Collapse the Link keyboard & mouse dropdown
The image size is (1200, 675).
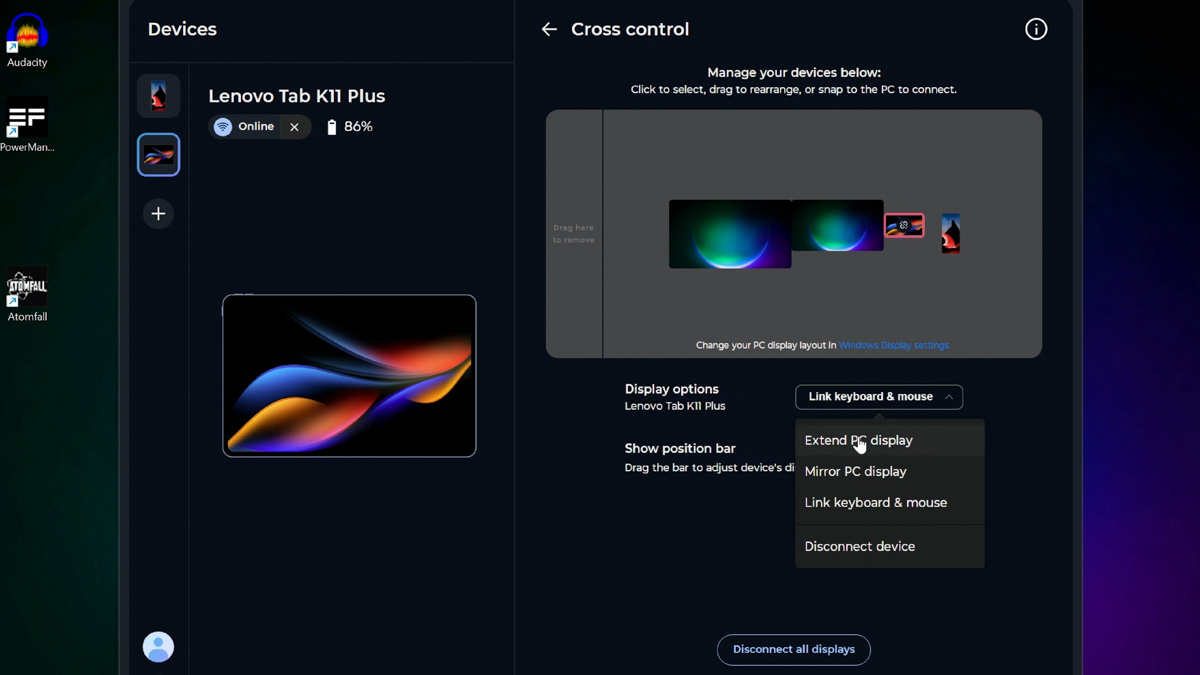pos(879,397)
